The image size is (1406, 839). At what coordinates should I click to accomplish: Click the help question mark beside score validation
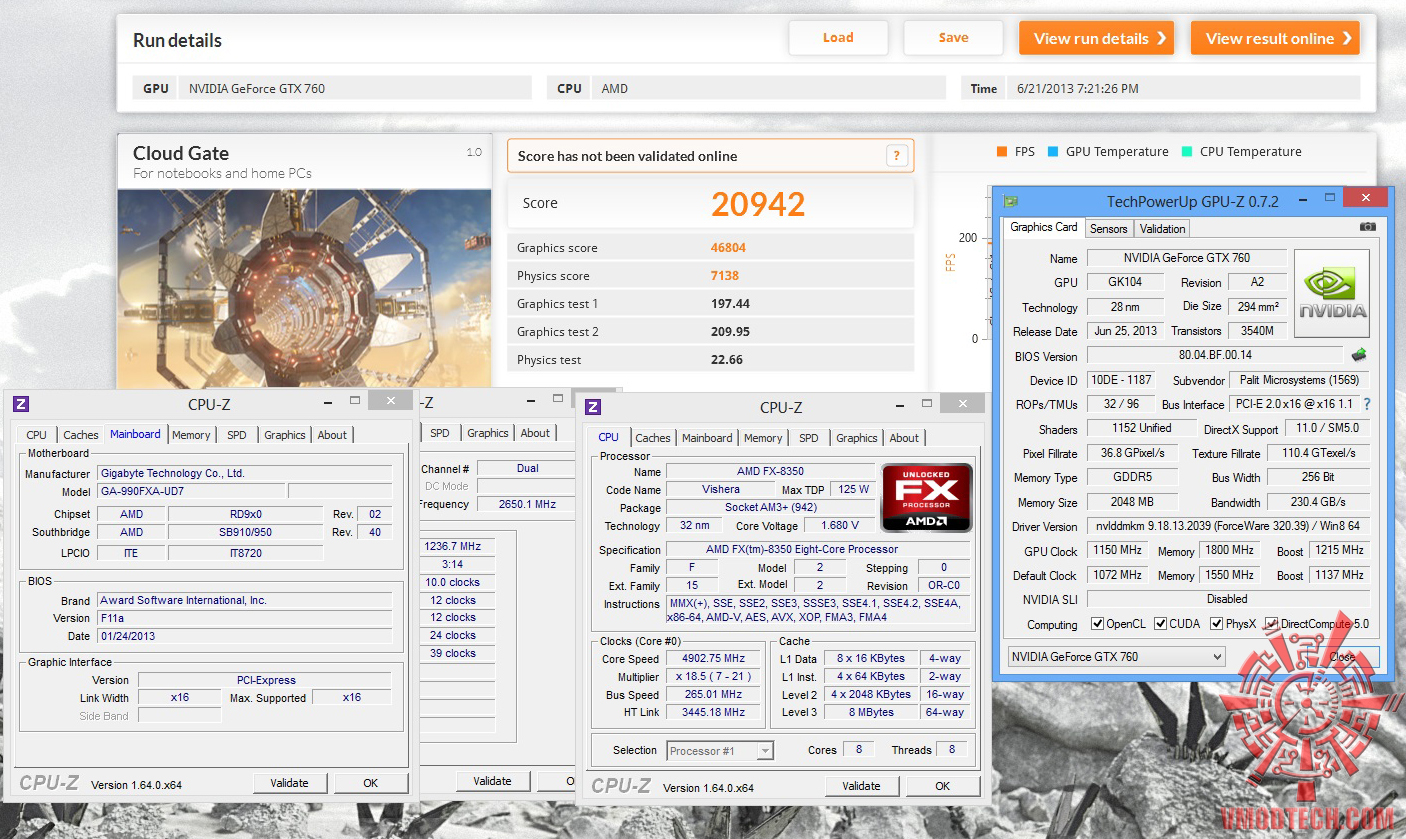pyautogui.click(x=896, y=156)
